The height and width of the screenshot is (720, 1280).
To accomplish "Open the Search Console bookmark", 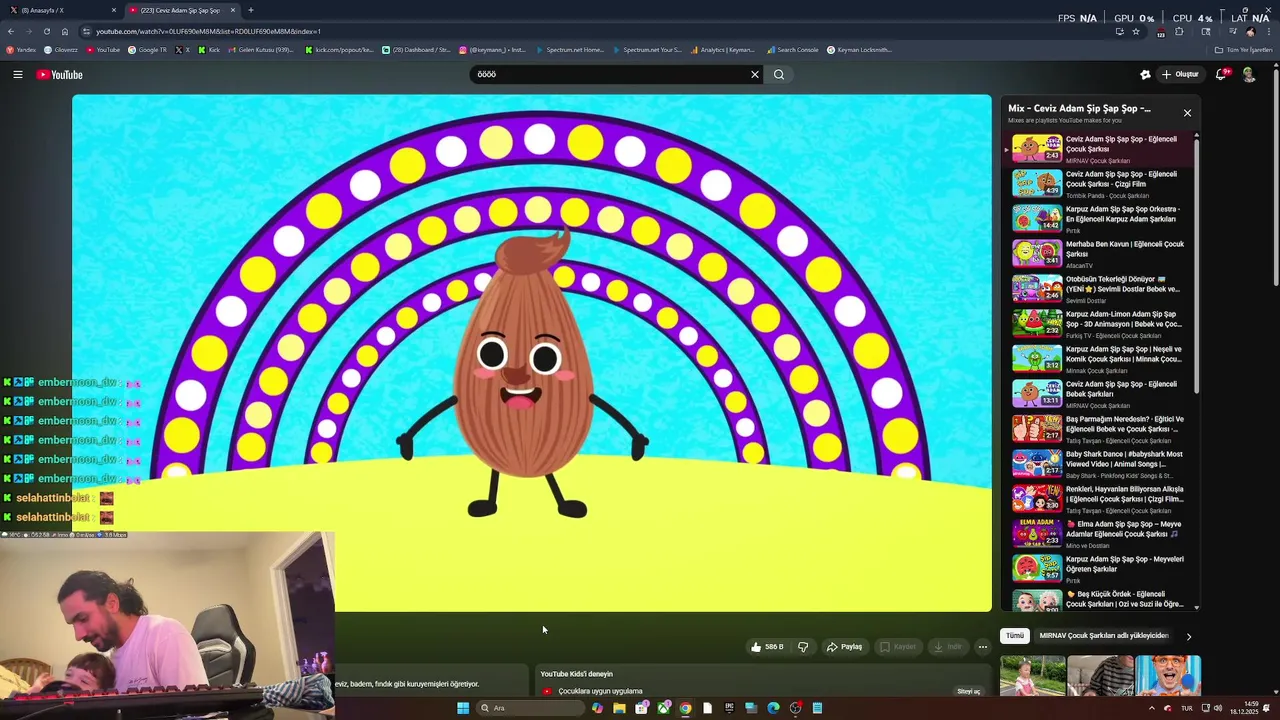I will tap(793, 50).
